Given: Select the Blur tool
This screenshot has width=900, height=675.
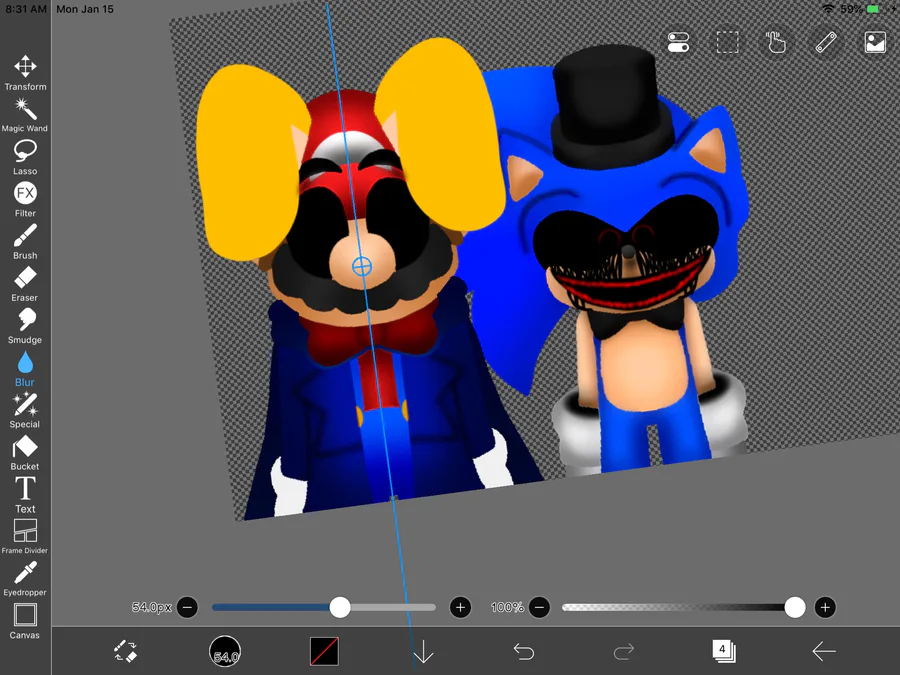Looking at the screenshot, I should pyautogui.click(x=25, y=368).
